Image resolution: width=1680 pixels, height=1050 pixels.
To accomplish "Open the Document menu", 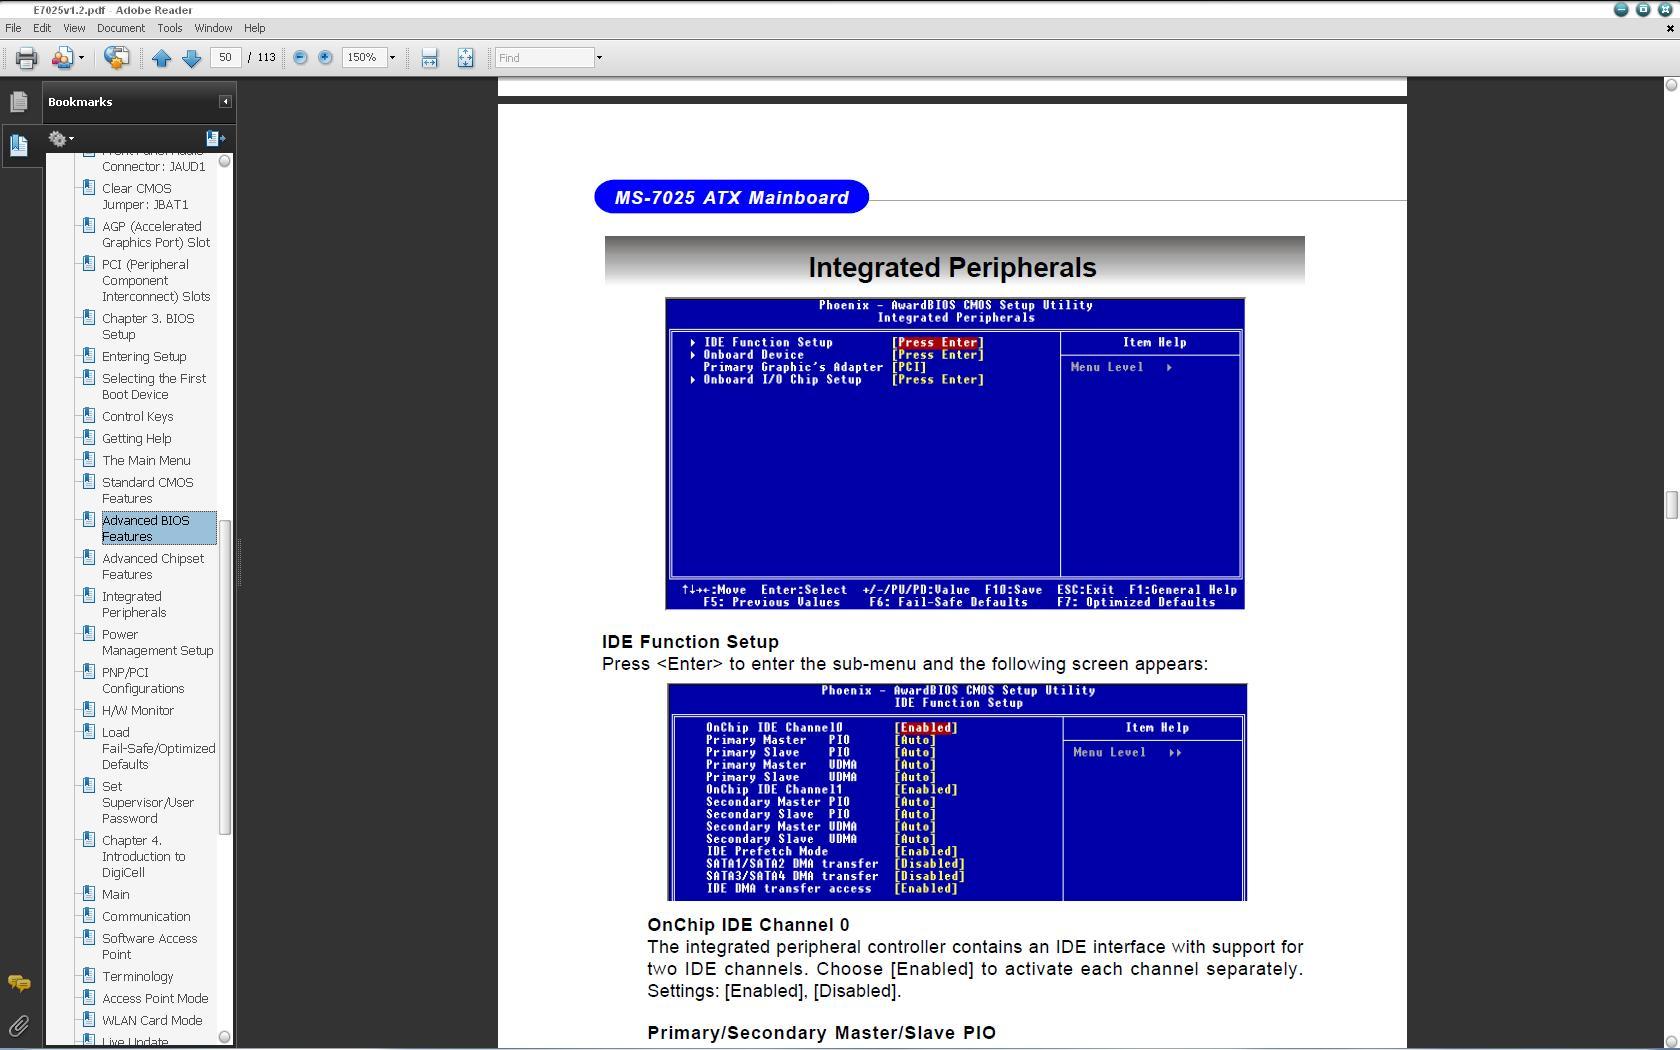I will (121, 28).
